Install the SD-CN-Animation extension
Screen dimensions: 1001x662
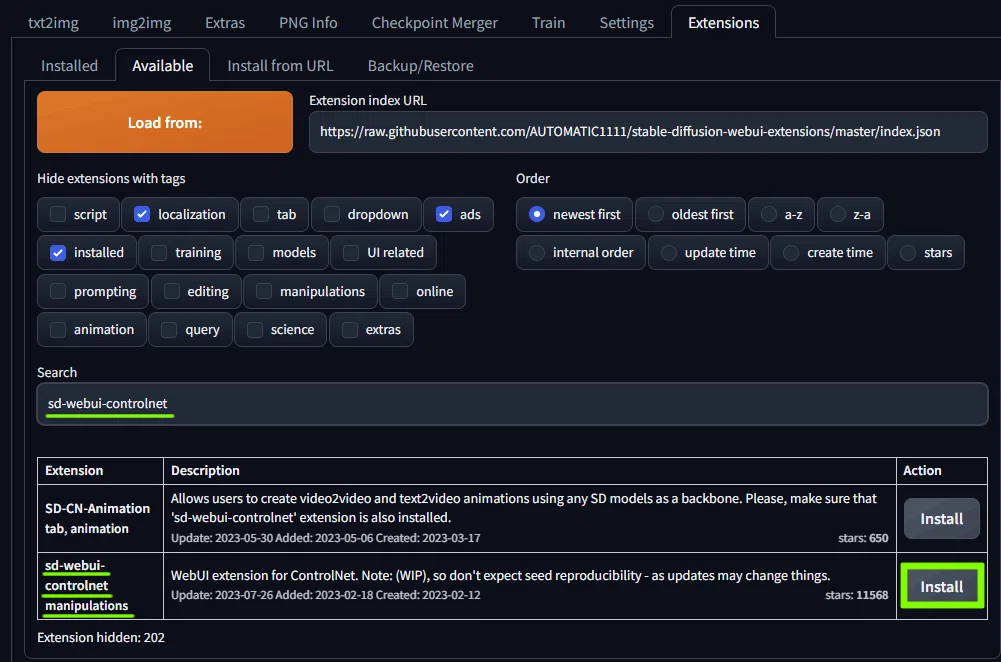coord(942,518)
